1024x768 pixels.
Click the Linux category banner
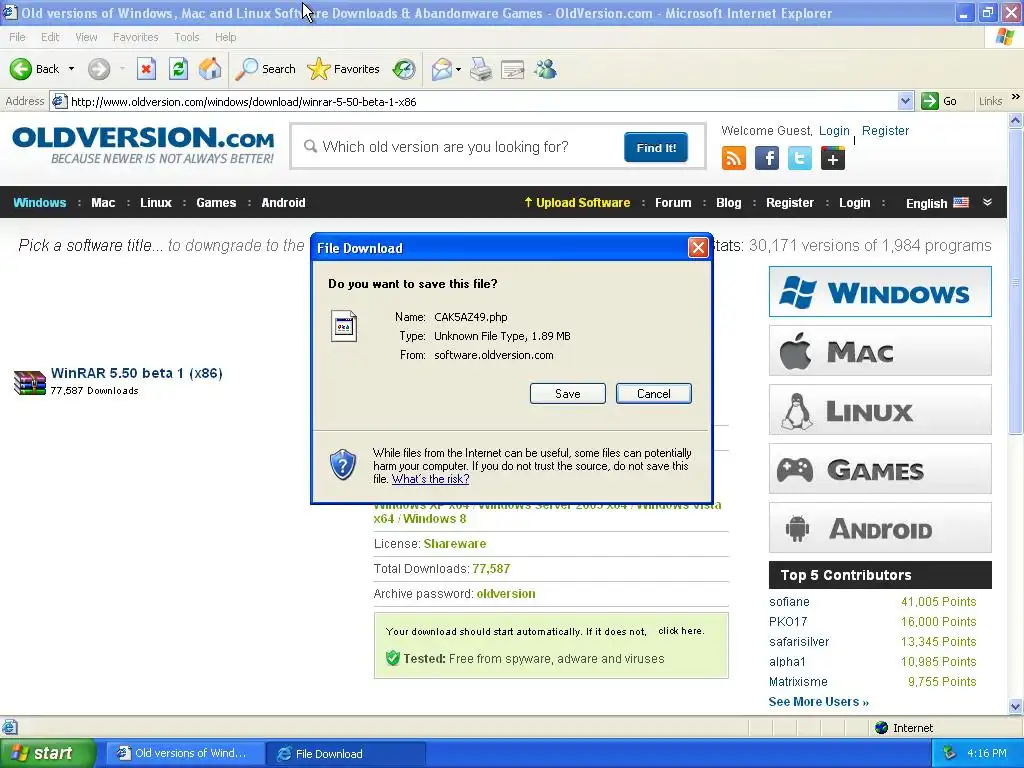coord(880,409)
